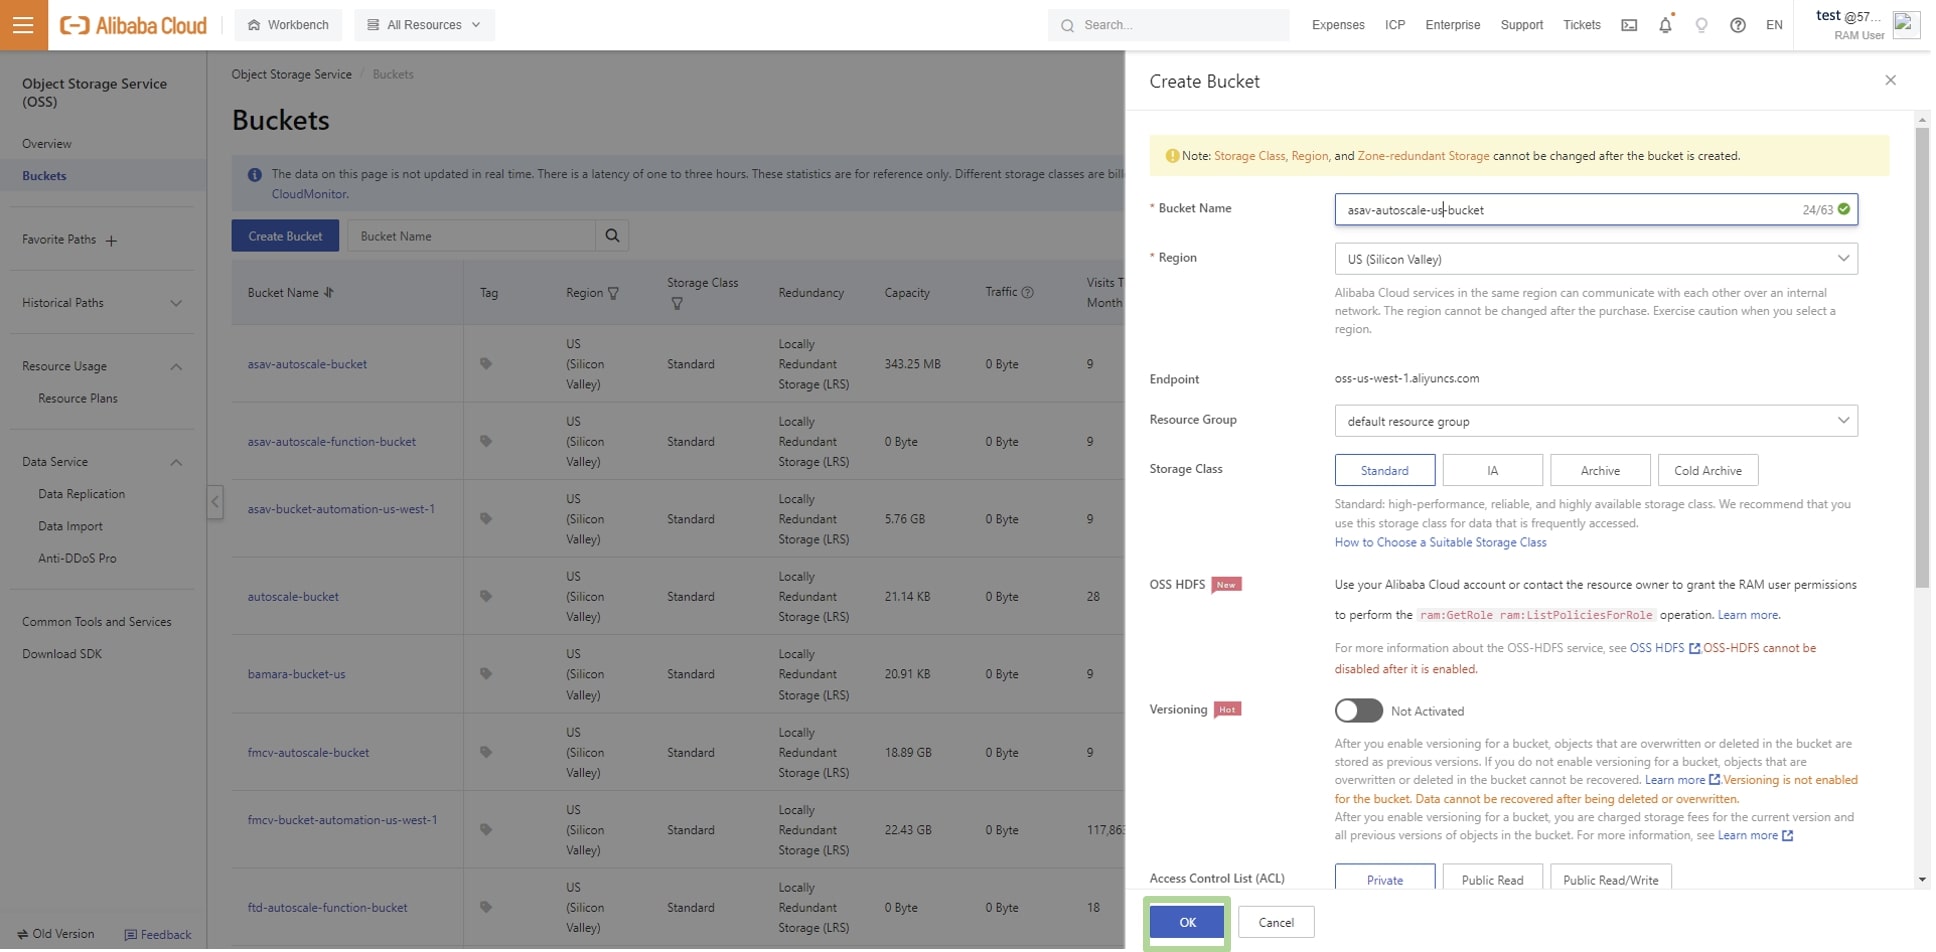Open Workbench button

[x=288, y=25]
